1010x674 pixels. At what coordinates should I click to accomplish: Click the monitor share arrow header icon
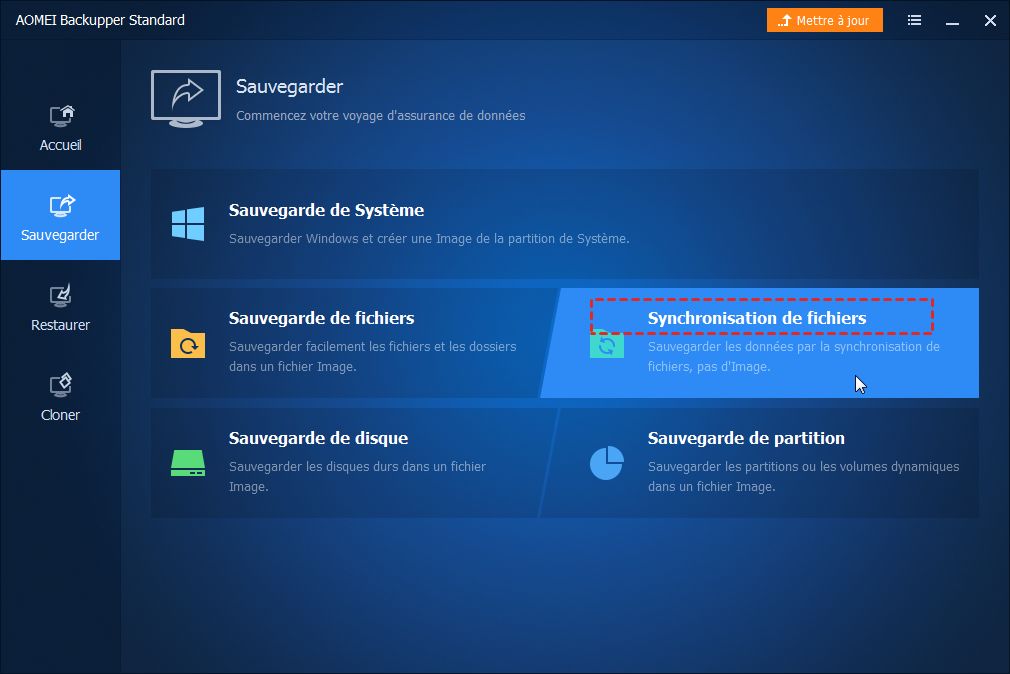[x=186, y=99]
